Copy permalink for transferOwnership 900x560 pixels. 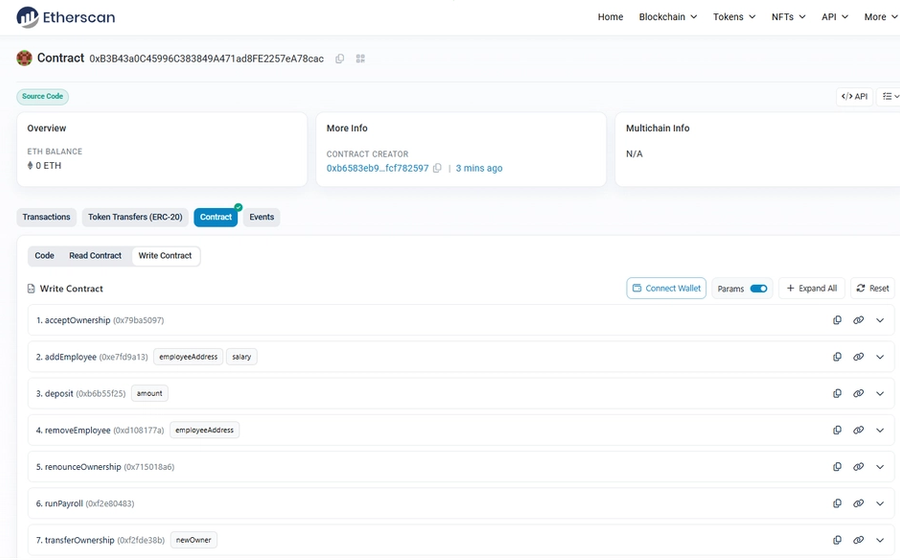pos(859,540)
